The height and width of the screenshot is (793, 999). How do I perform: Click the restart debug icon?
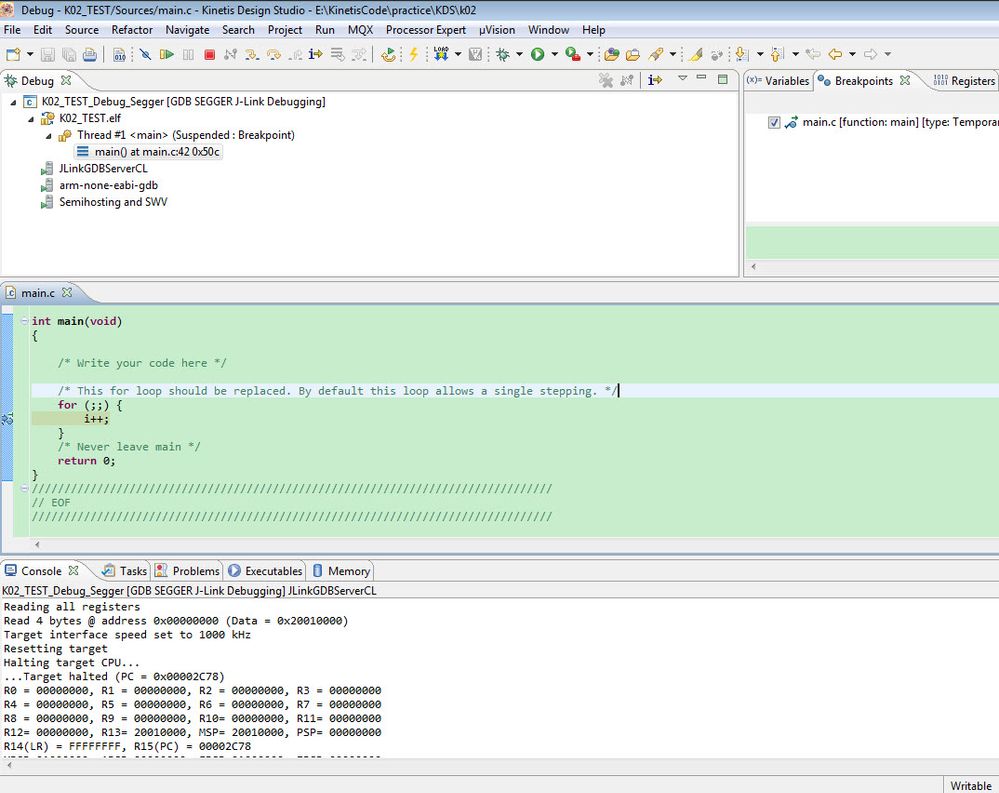point(388,55)
